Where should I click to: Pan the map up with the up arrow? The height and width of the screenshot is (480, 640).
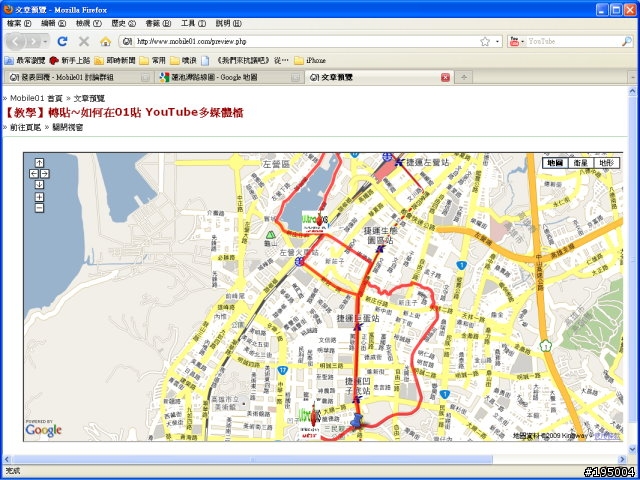(39, 163)
